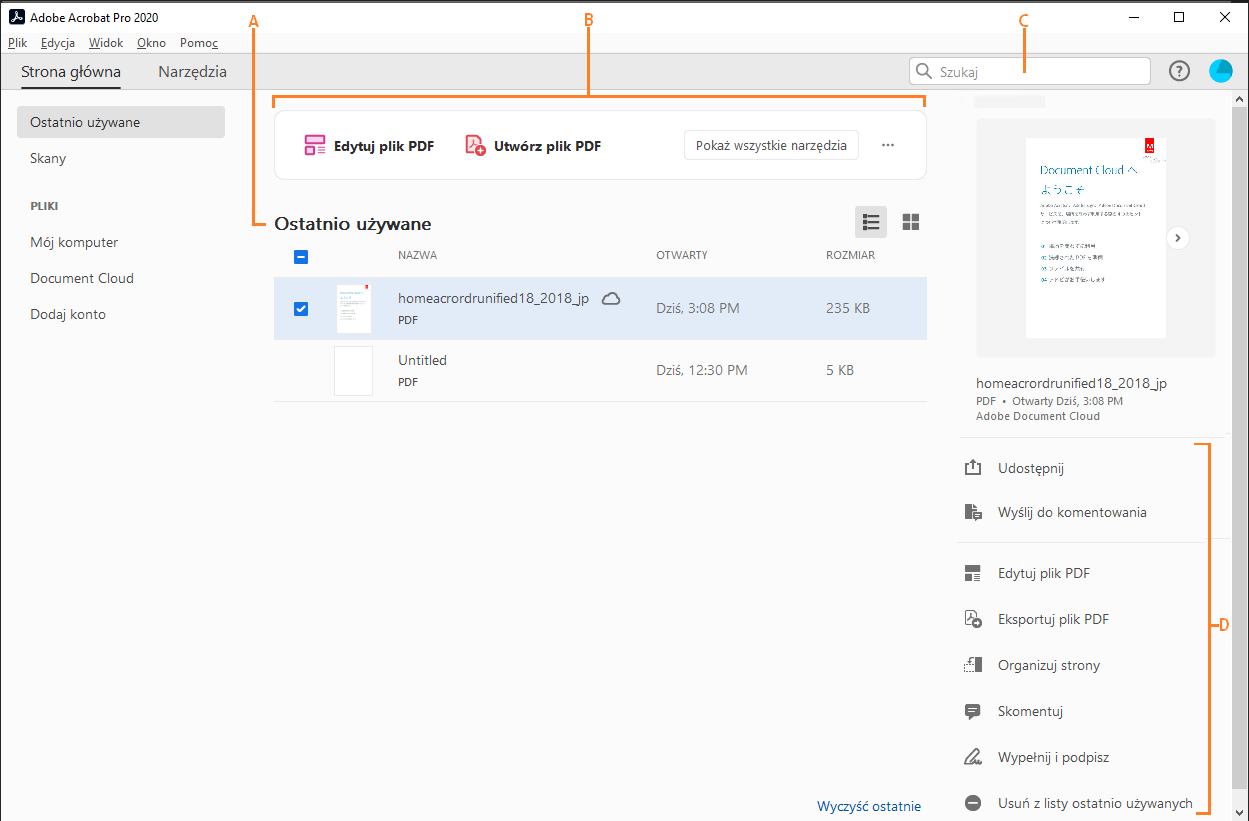The height and width of the screenshot is (821, 1249).
Task: Click Wyślij do komentowania text
Action: point(1072,512)
